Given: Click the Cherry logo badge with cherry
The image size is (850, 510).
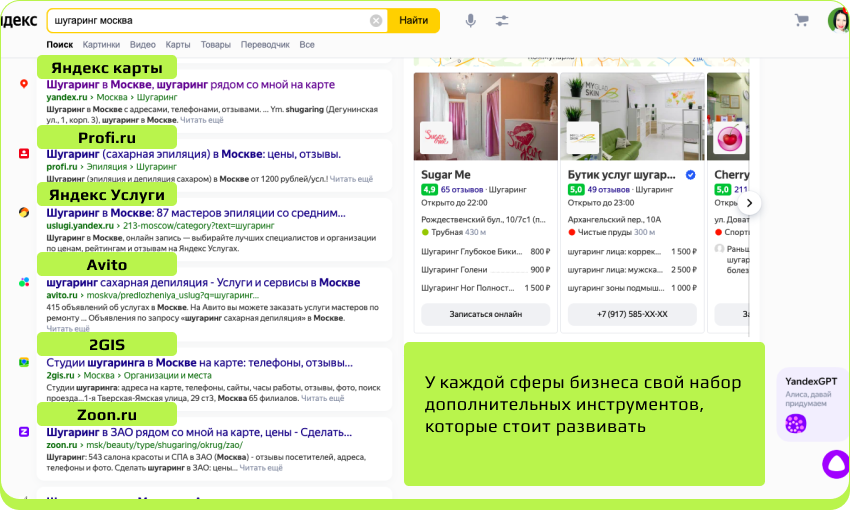Looking at the screenshot, I should pyautogui.click(x=730, y=137).
